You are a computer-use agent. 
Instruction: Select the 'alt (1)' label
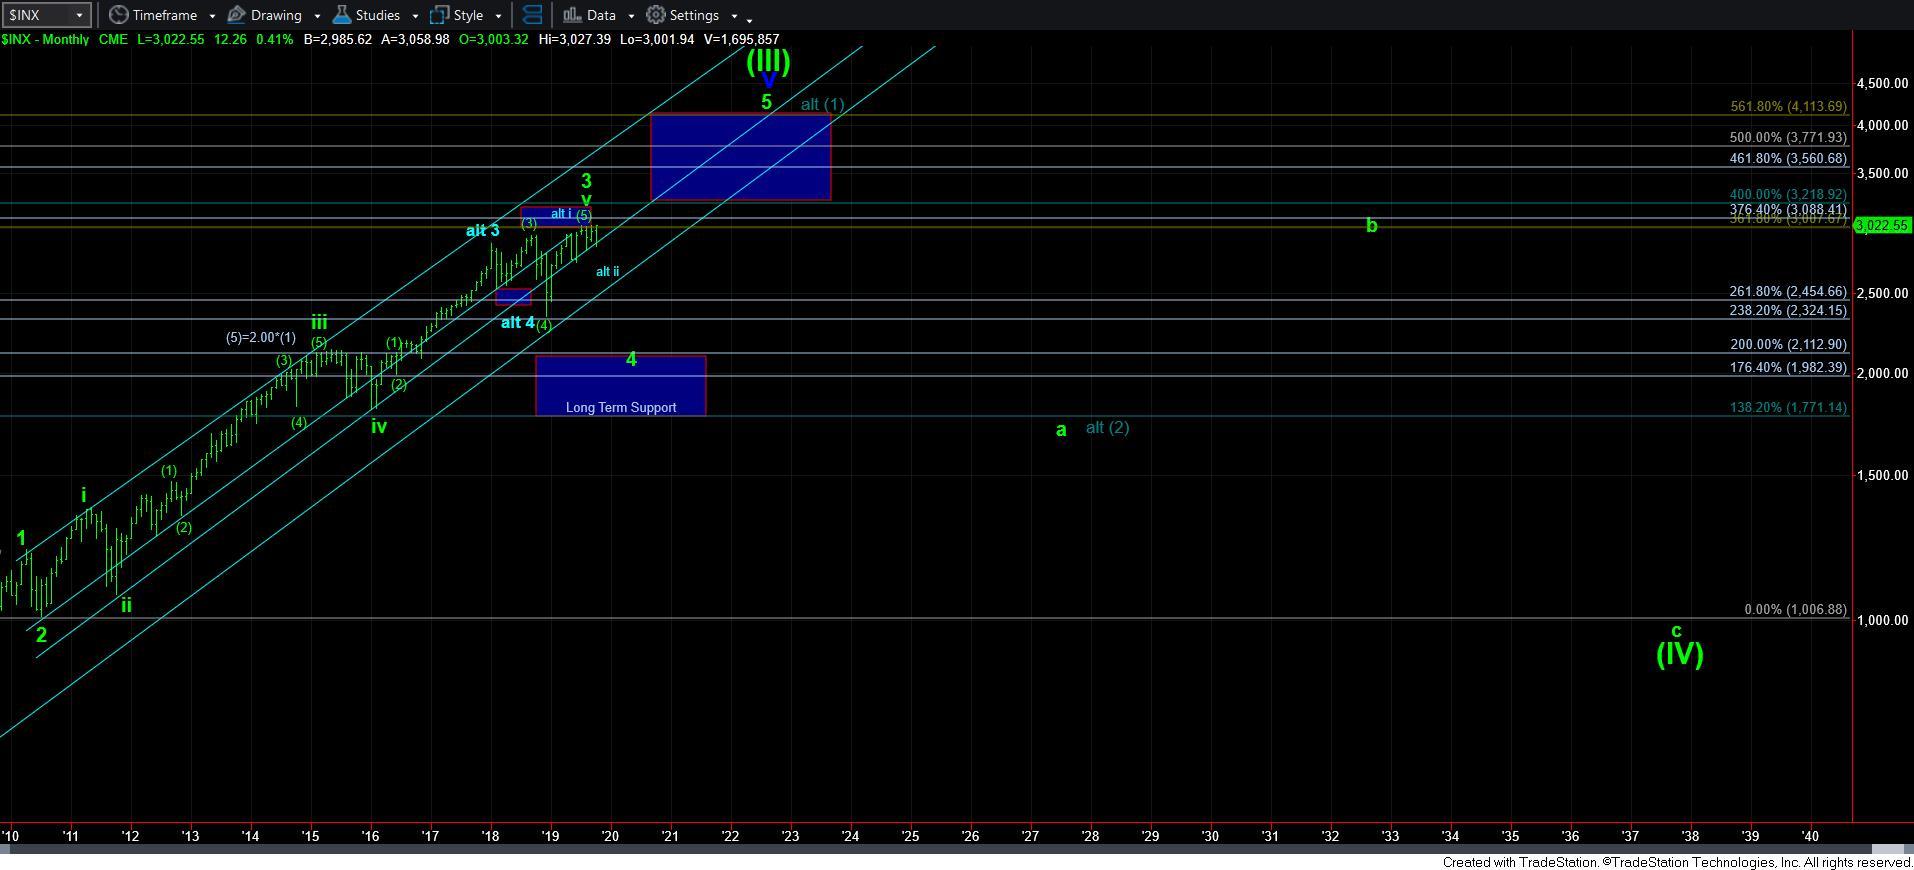(823, 104)
